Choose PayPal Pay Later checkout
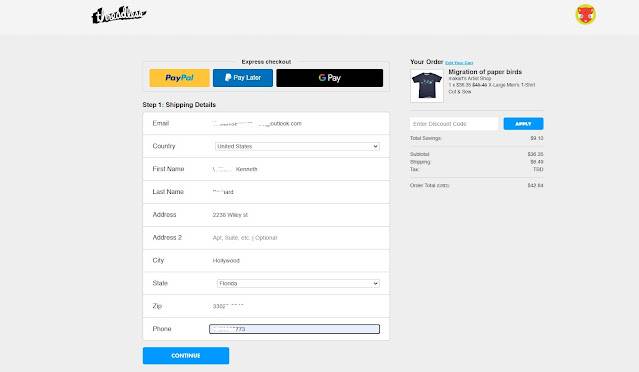Viewport: 639px width, 372px height. coord(243,78)
